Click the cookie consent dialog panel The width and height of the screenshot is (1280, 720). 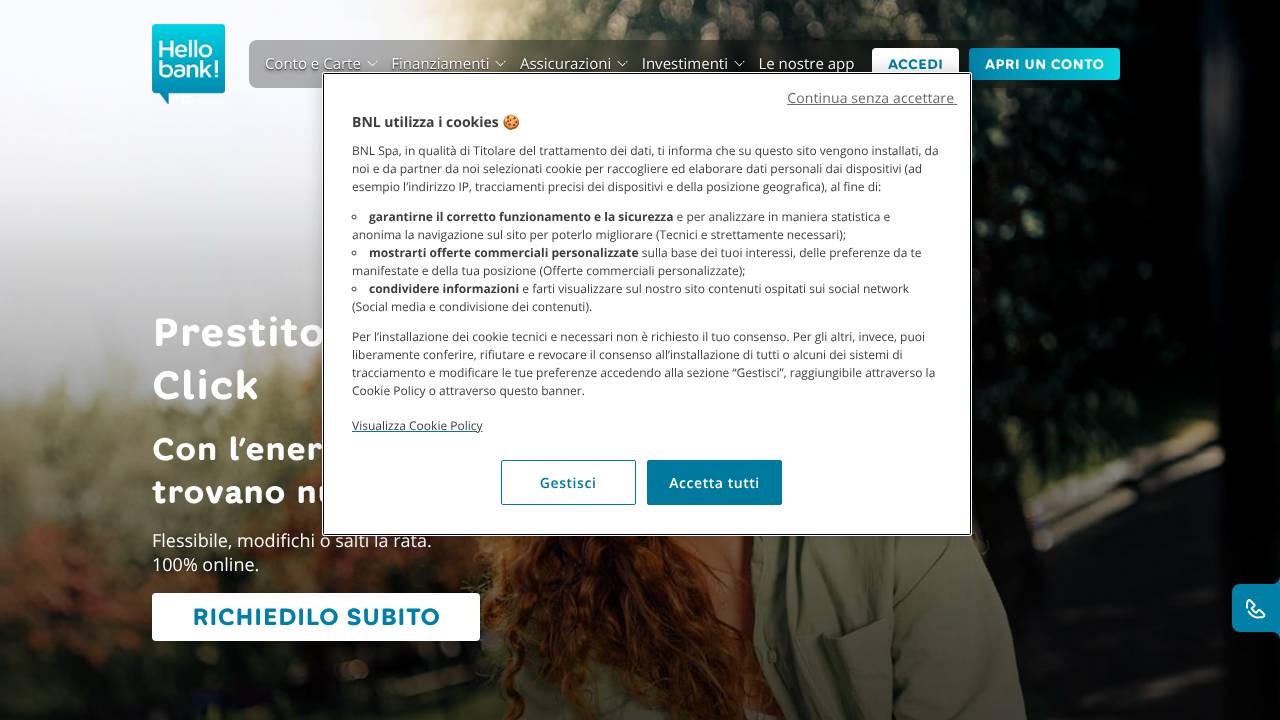point(646,305)
